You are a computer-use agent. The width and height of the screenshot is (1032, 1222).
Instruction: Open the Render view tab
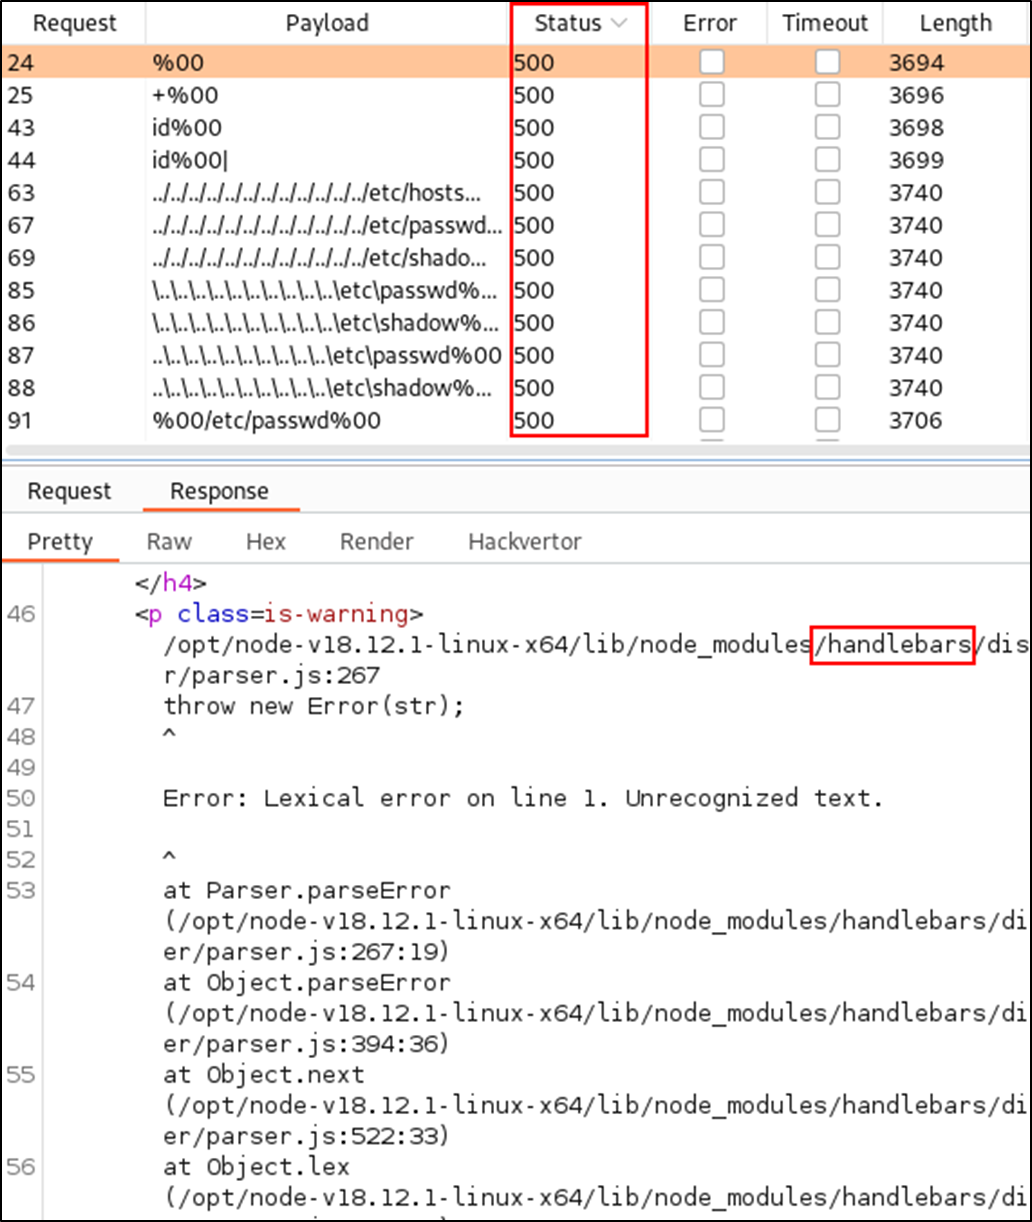pos(376,542)
